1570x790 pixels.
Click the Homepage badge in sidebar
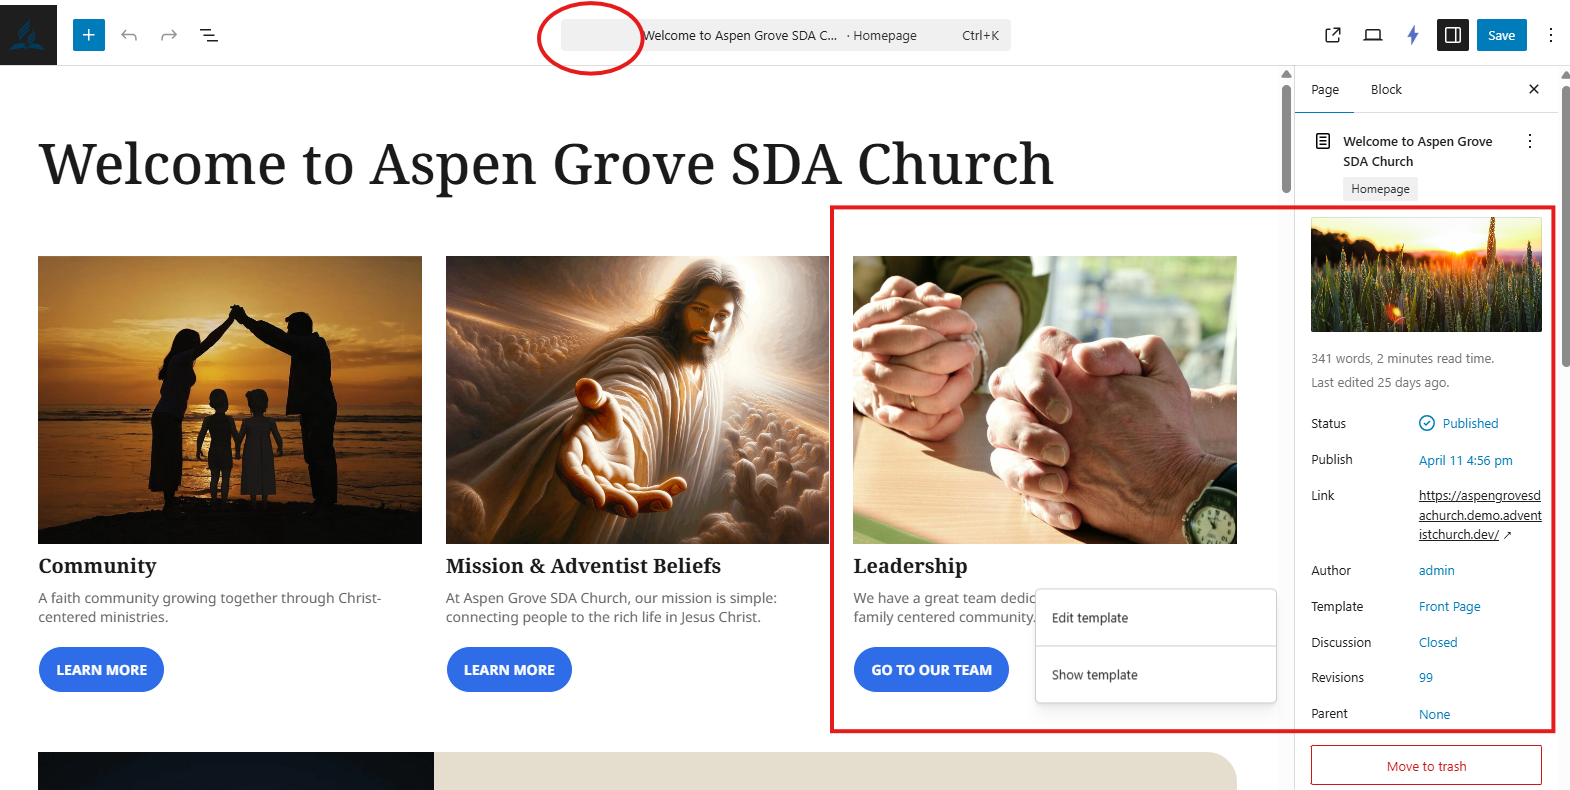(1380, 189)
